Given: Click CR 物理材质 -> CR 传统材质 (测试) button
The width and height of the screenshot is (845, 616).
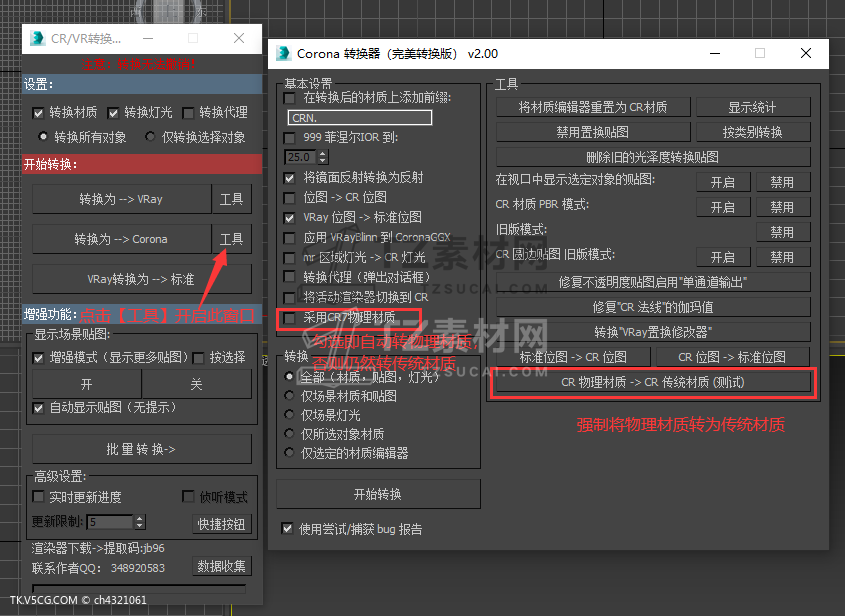Looking at the screenshot, I should [x=653, y=382].
